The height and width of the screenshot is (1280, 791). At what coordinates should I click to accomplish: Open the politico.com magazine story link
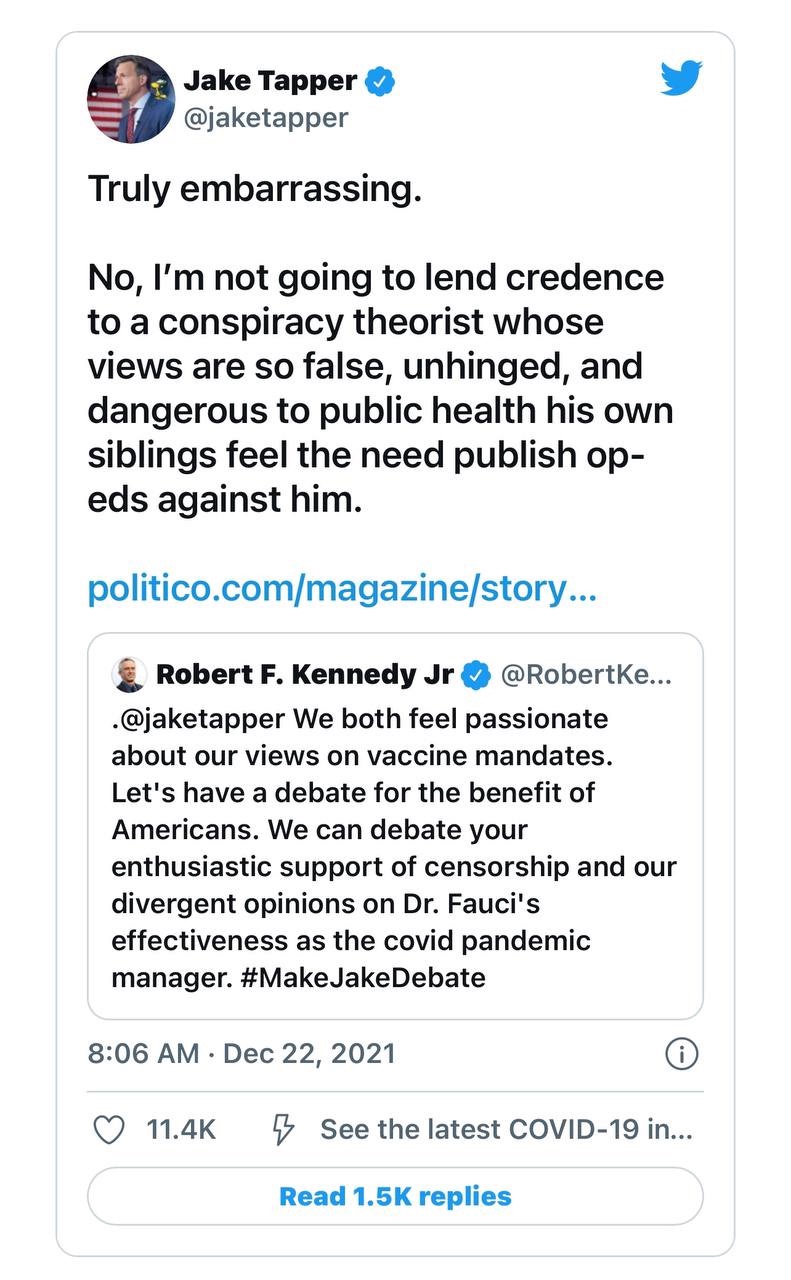(342, 587)
